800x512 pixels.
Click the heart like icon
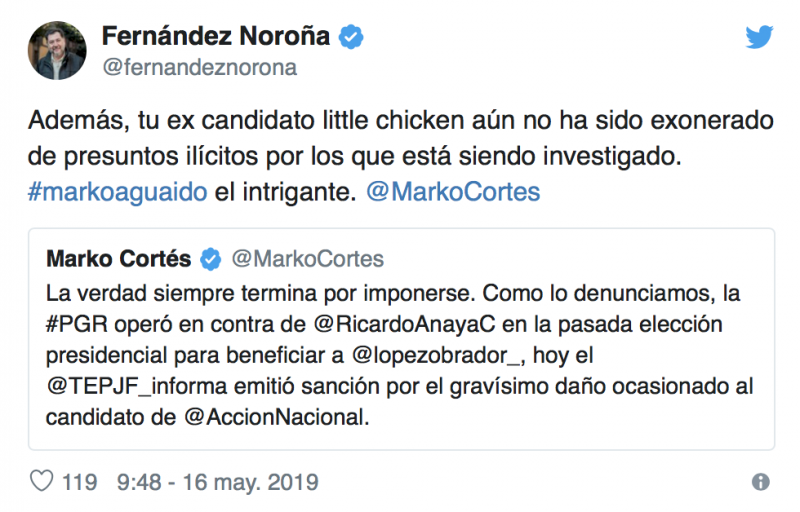tap(41, 482)
